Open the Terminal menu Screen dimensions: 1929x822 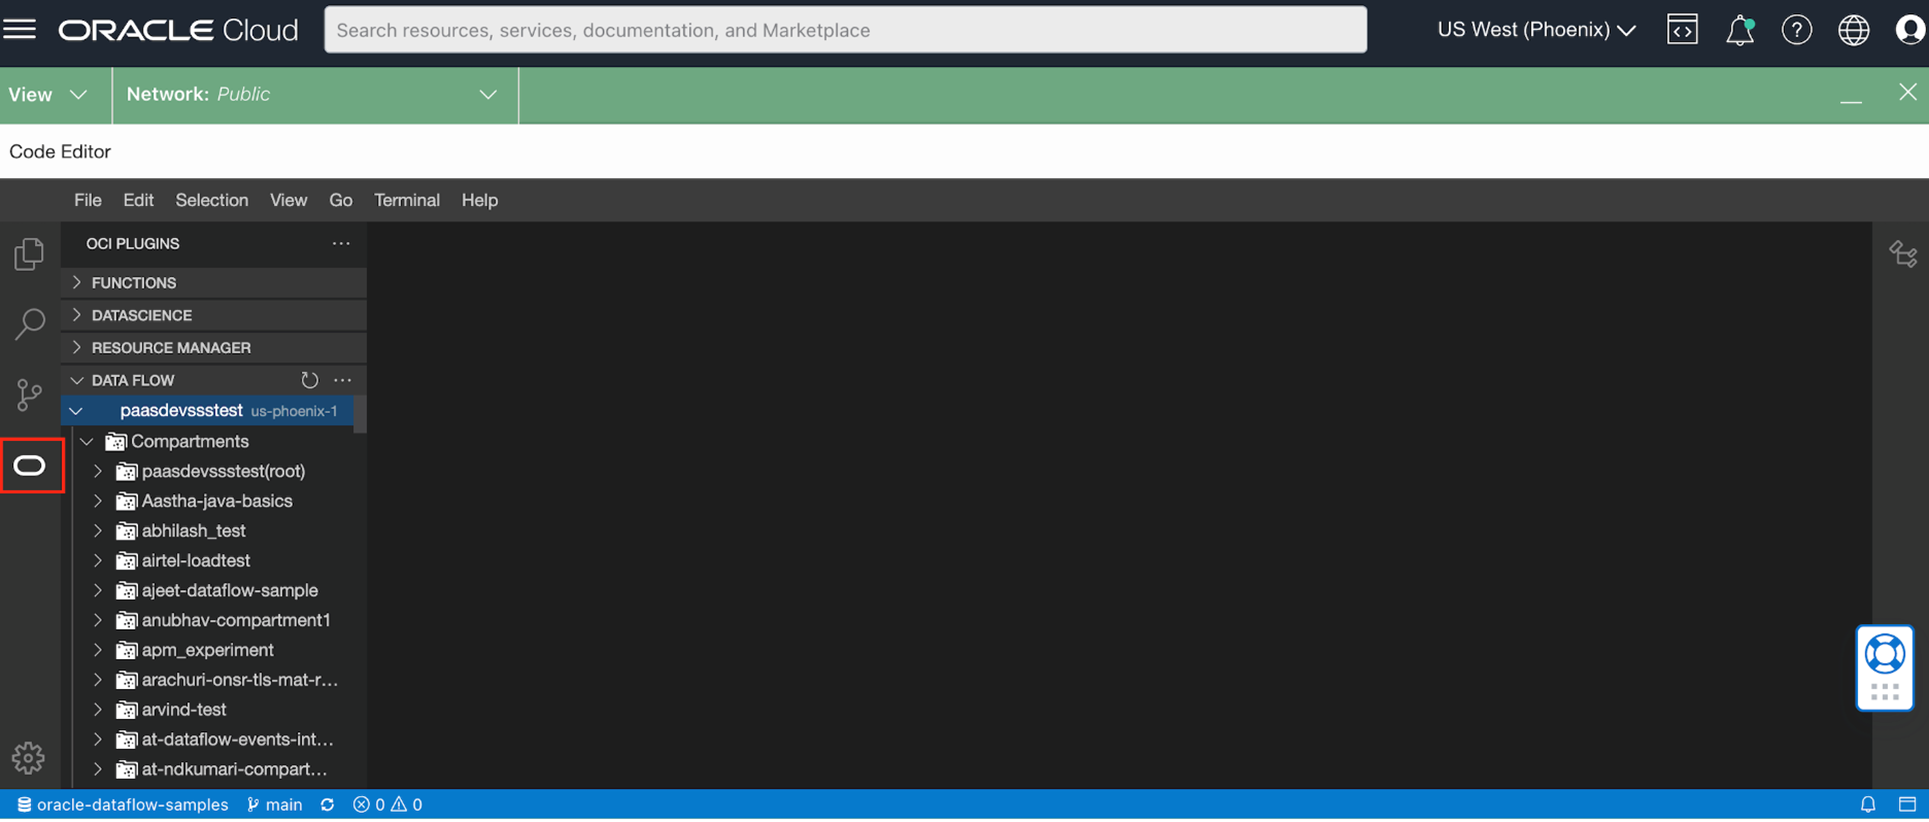coord(407,200)
